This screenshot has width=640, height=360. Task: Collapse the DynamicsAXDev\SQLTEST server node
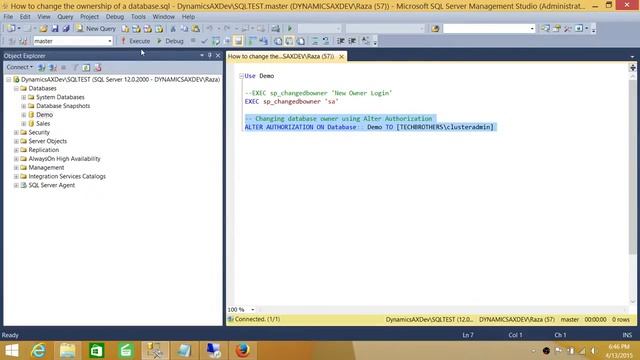tap(9, 80)
